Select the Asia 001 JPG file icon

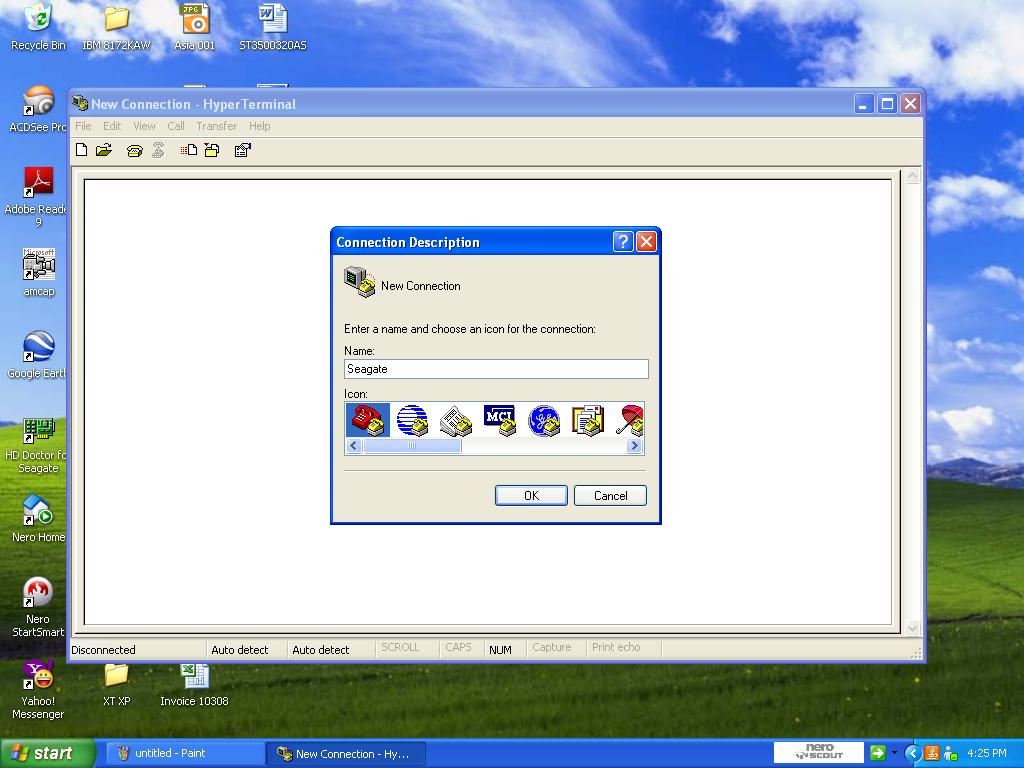195,27
